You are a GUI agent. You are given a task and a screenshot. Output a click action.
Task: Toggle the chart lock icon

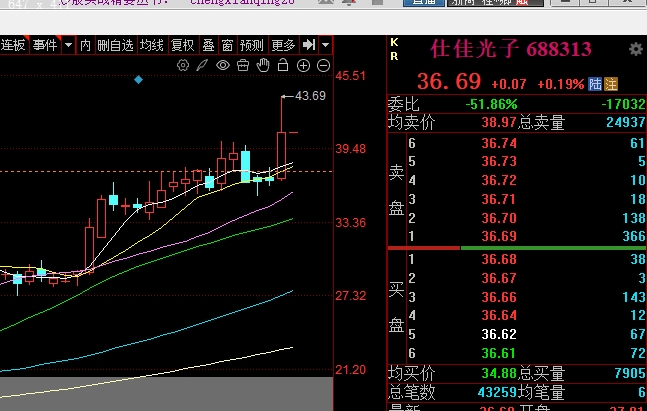283,65
